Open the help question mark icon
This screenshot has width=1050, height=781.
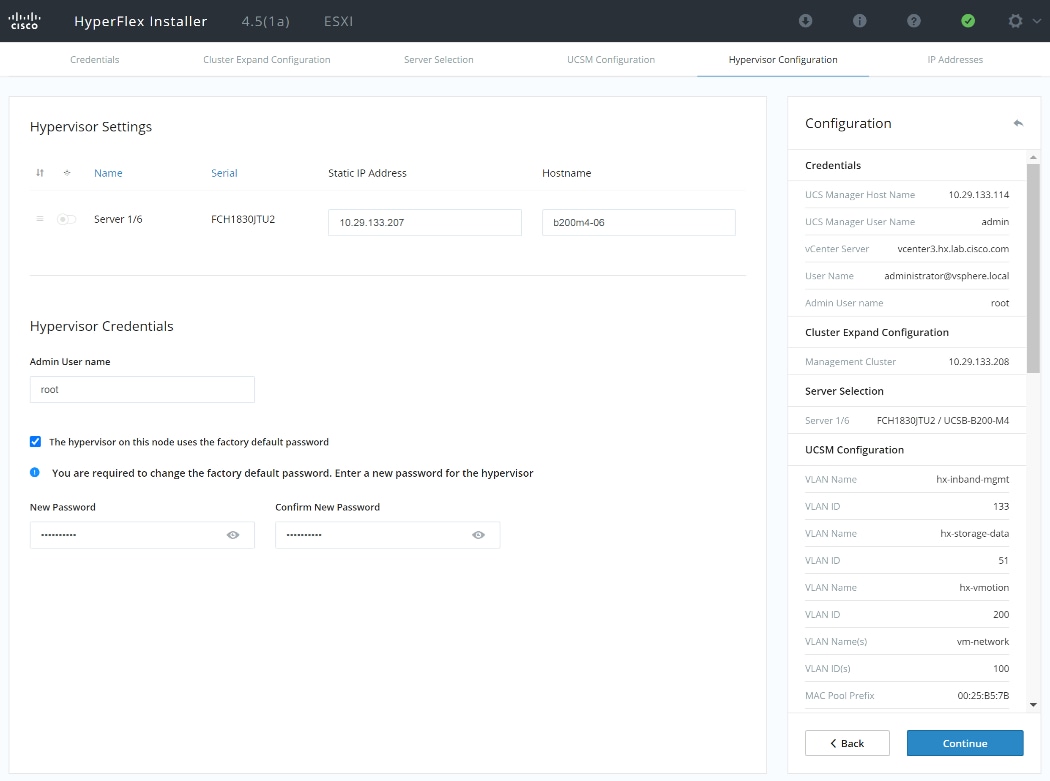[913, 21]
